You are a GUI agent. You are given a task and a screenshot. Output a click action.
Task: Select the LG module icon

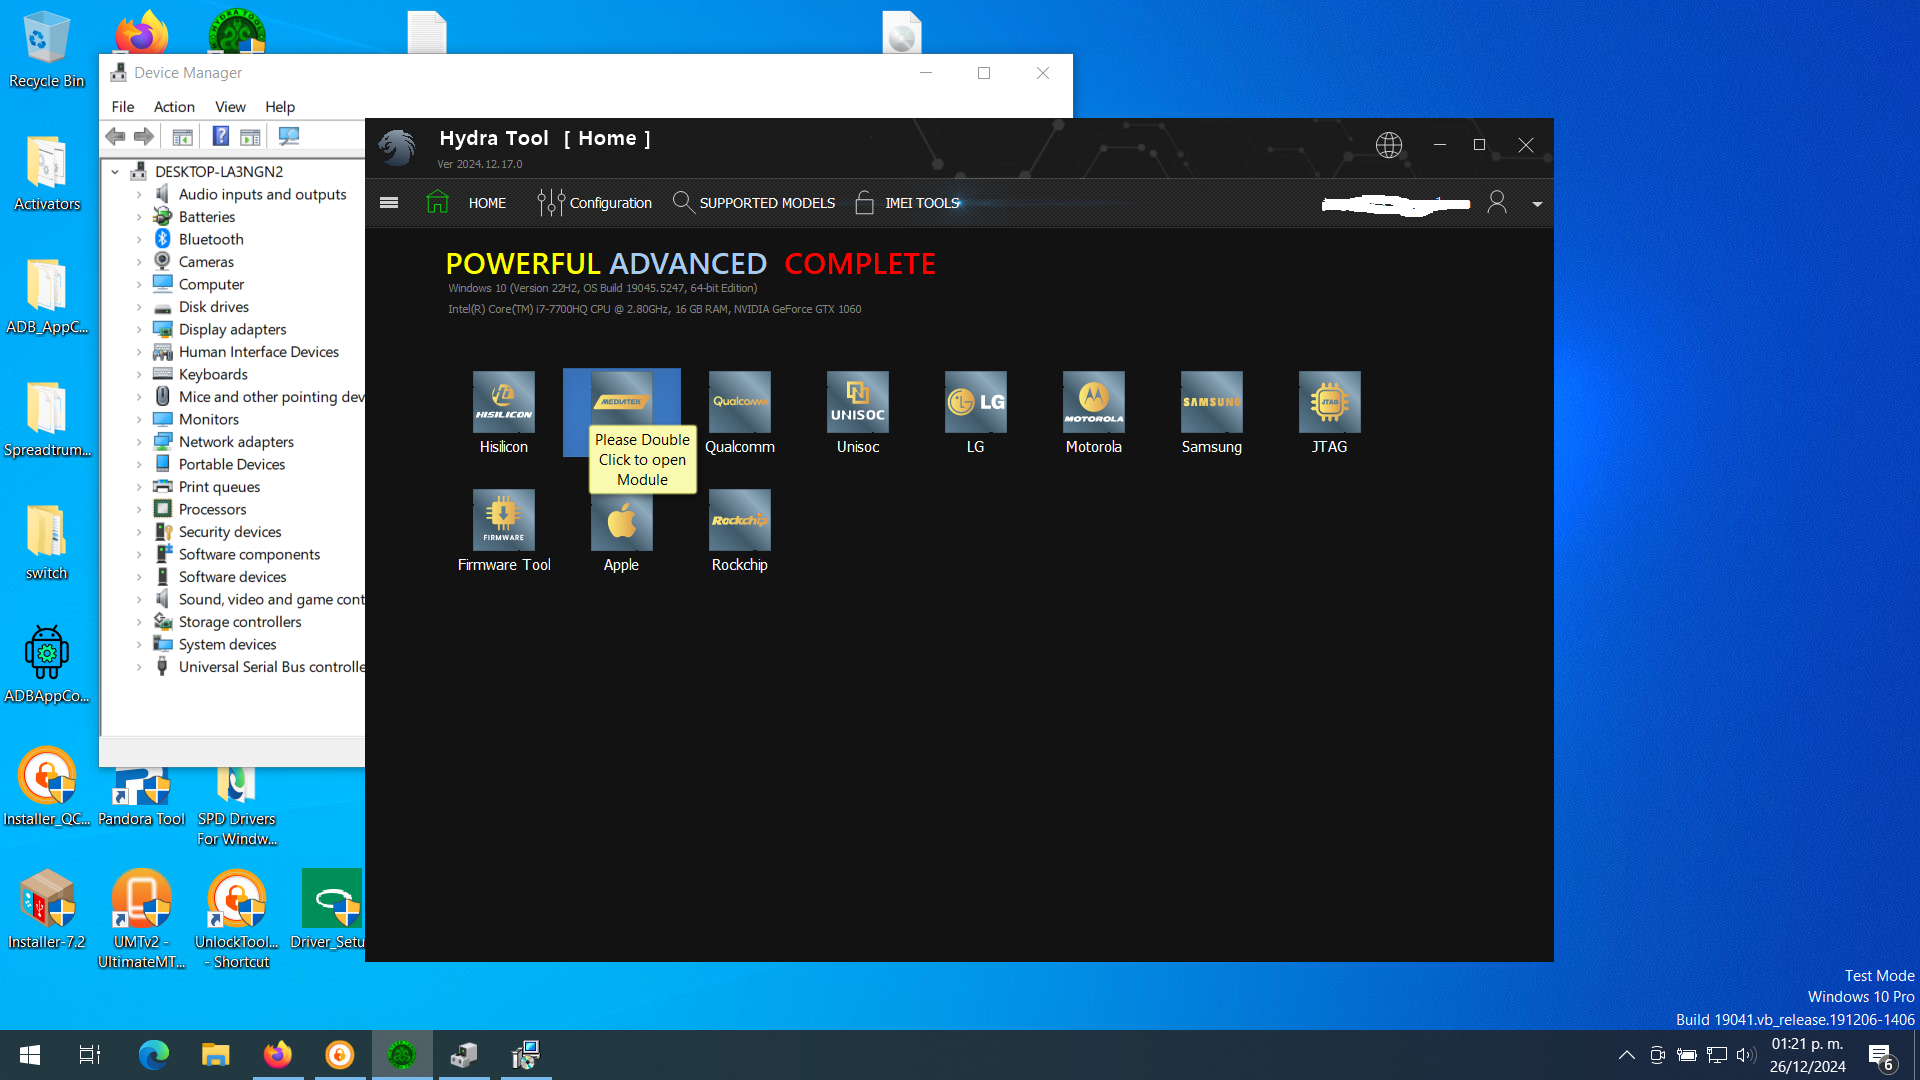coord(976,402)
